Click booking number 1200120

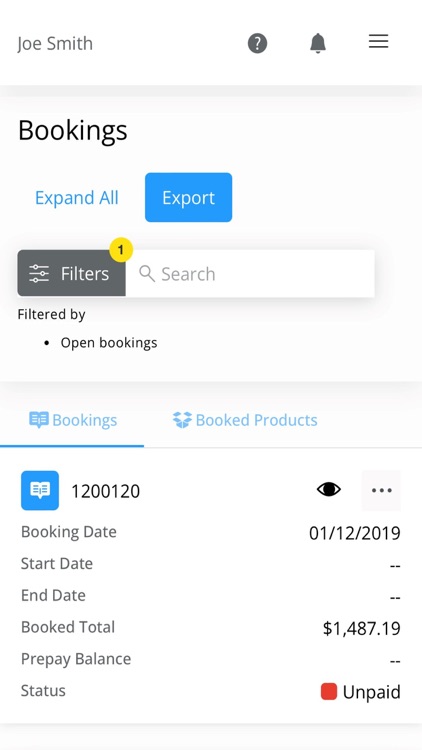click(106, 491)
